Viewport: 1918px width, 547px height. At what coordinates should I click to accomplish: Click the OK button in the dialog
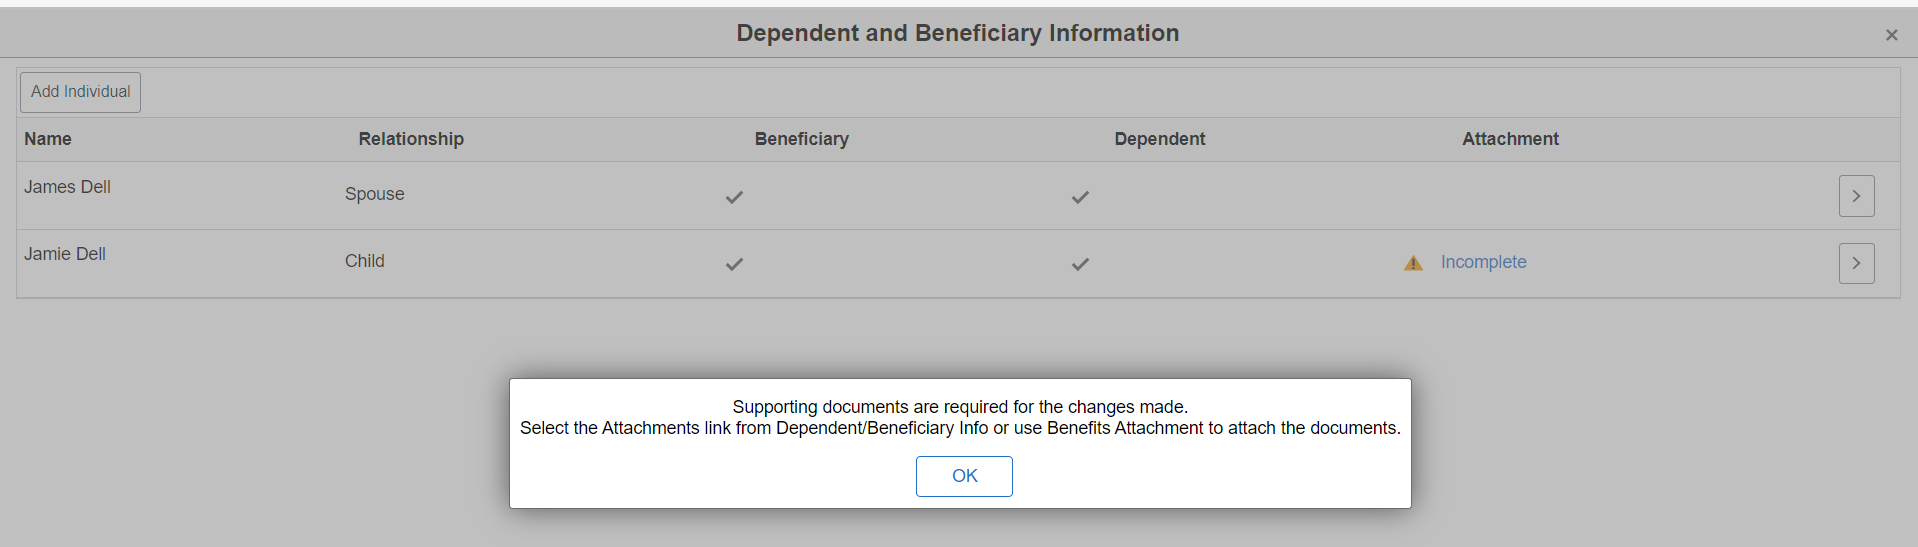[964, 476]
